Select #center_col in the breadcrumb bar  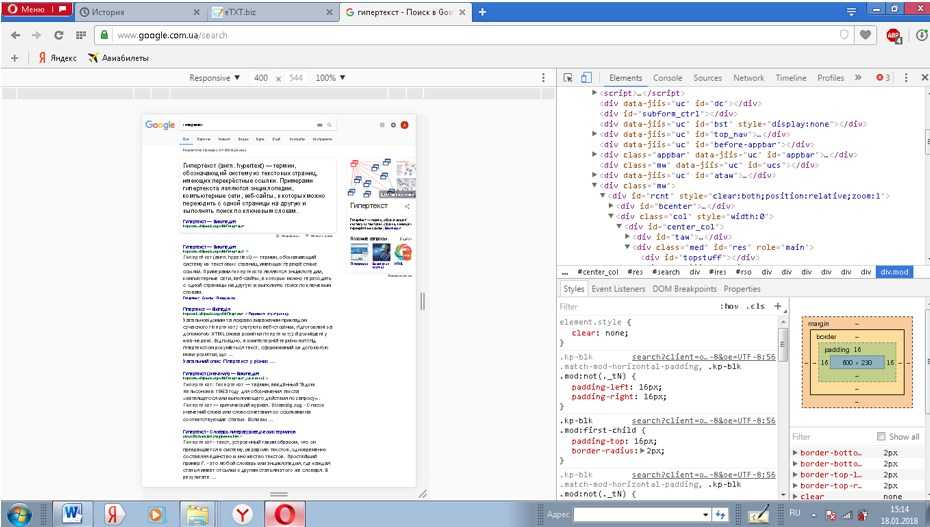599,272
